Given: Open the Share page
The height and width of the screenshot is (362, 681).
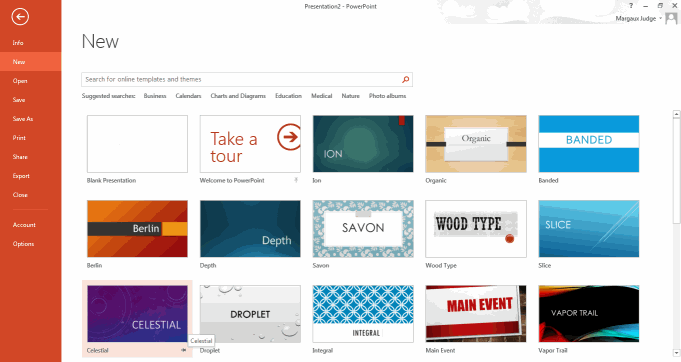Looking at the screenshot, I should [x=20, y=157].
